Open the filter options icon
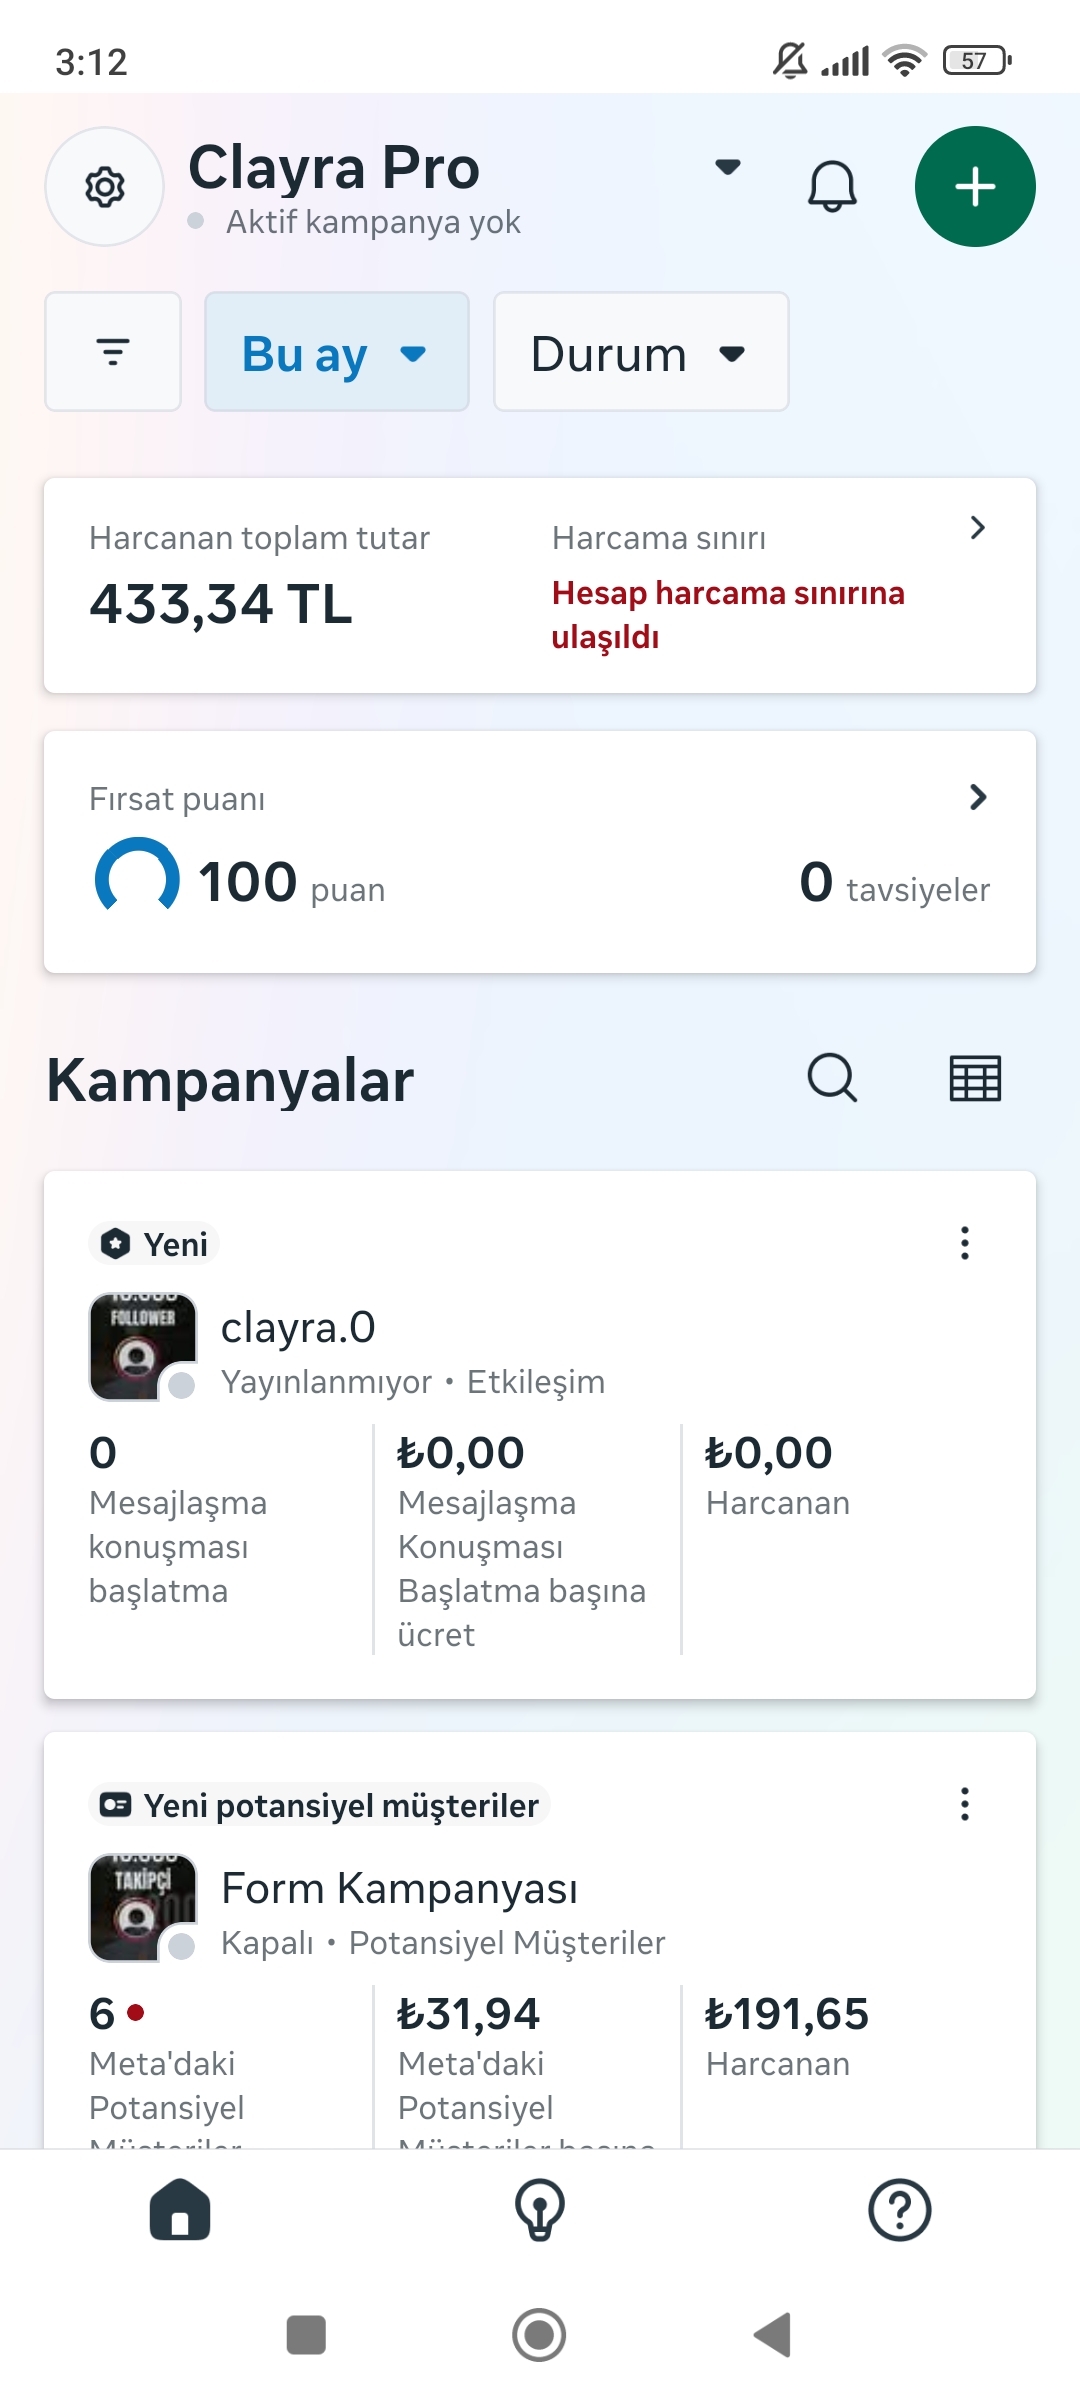The height and width of the screenshot is (2400, 1080). (113, 352)
